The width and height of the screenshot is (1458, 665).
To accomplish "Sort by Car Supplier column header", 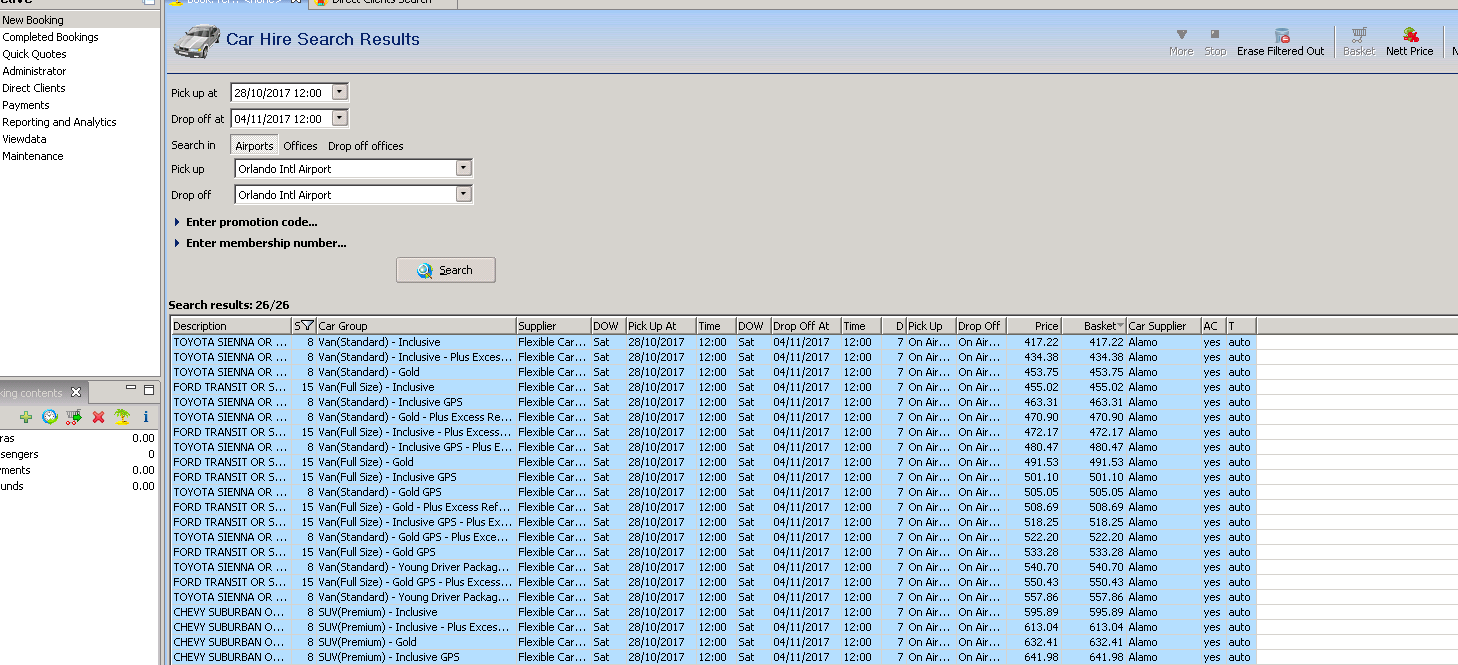I will 1164,326.
